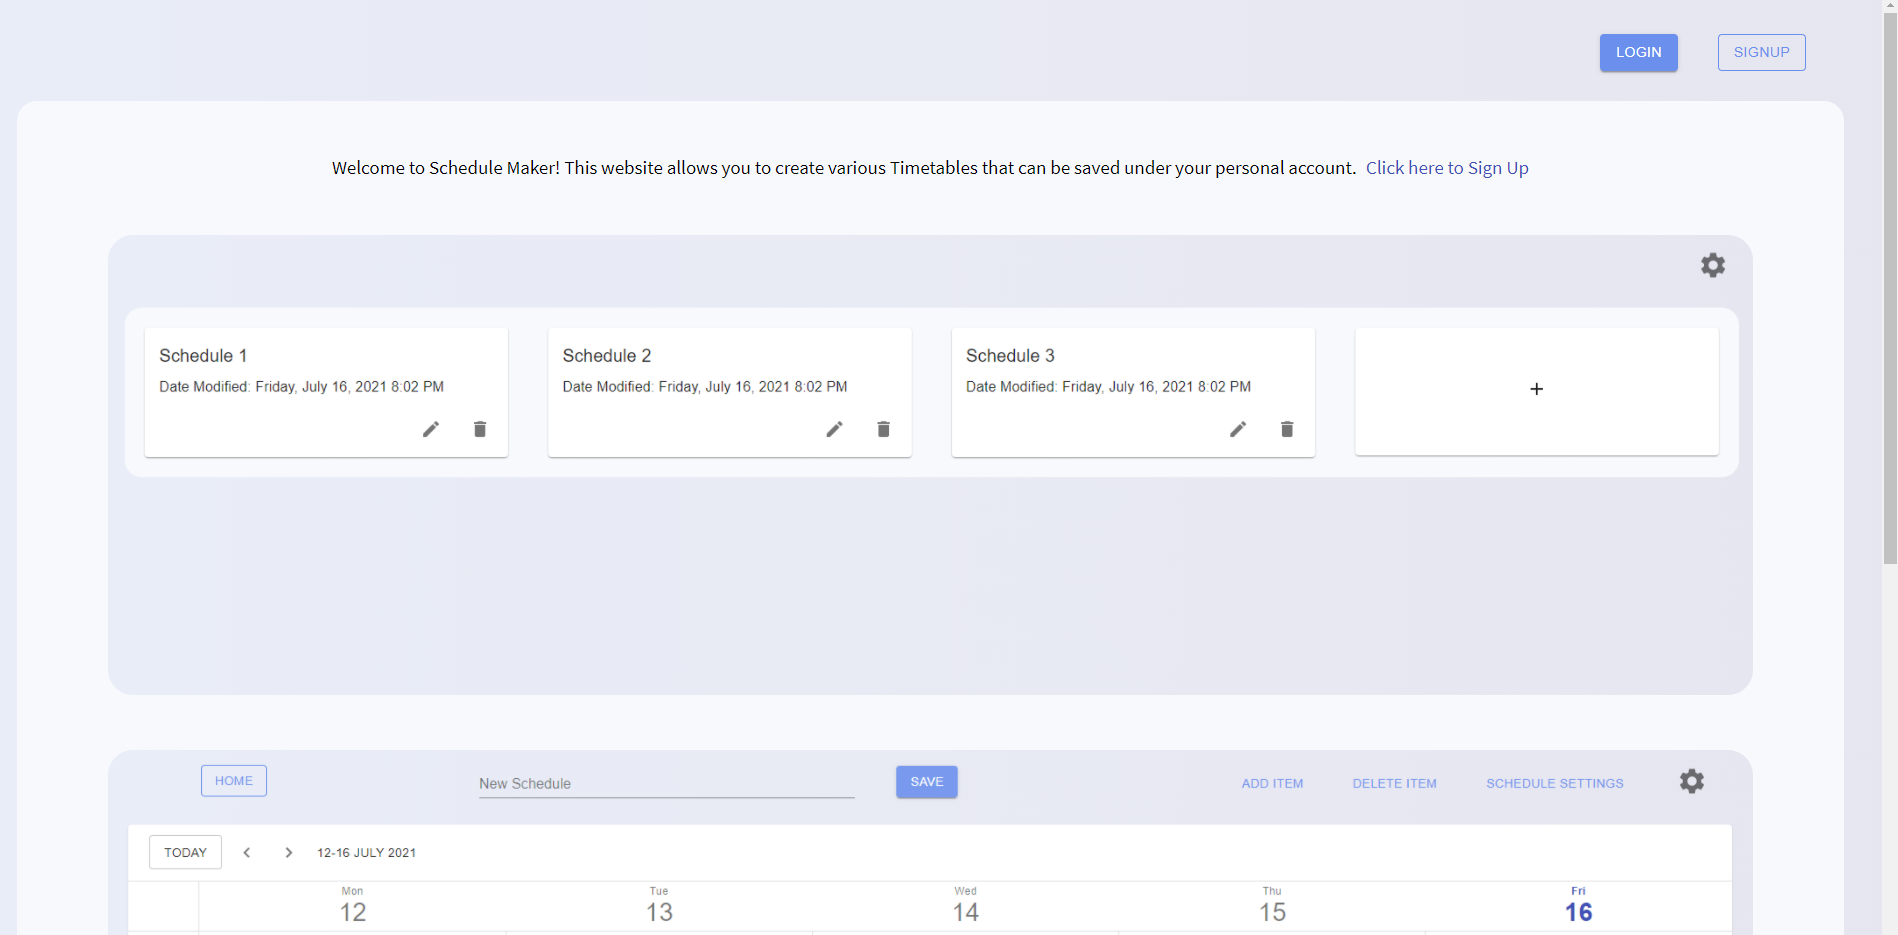1898x935 pixels.
Task: Open the pencil editor for Schedule 2
Action: tap(835, 429)
